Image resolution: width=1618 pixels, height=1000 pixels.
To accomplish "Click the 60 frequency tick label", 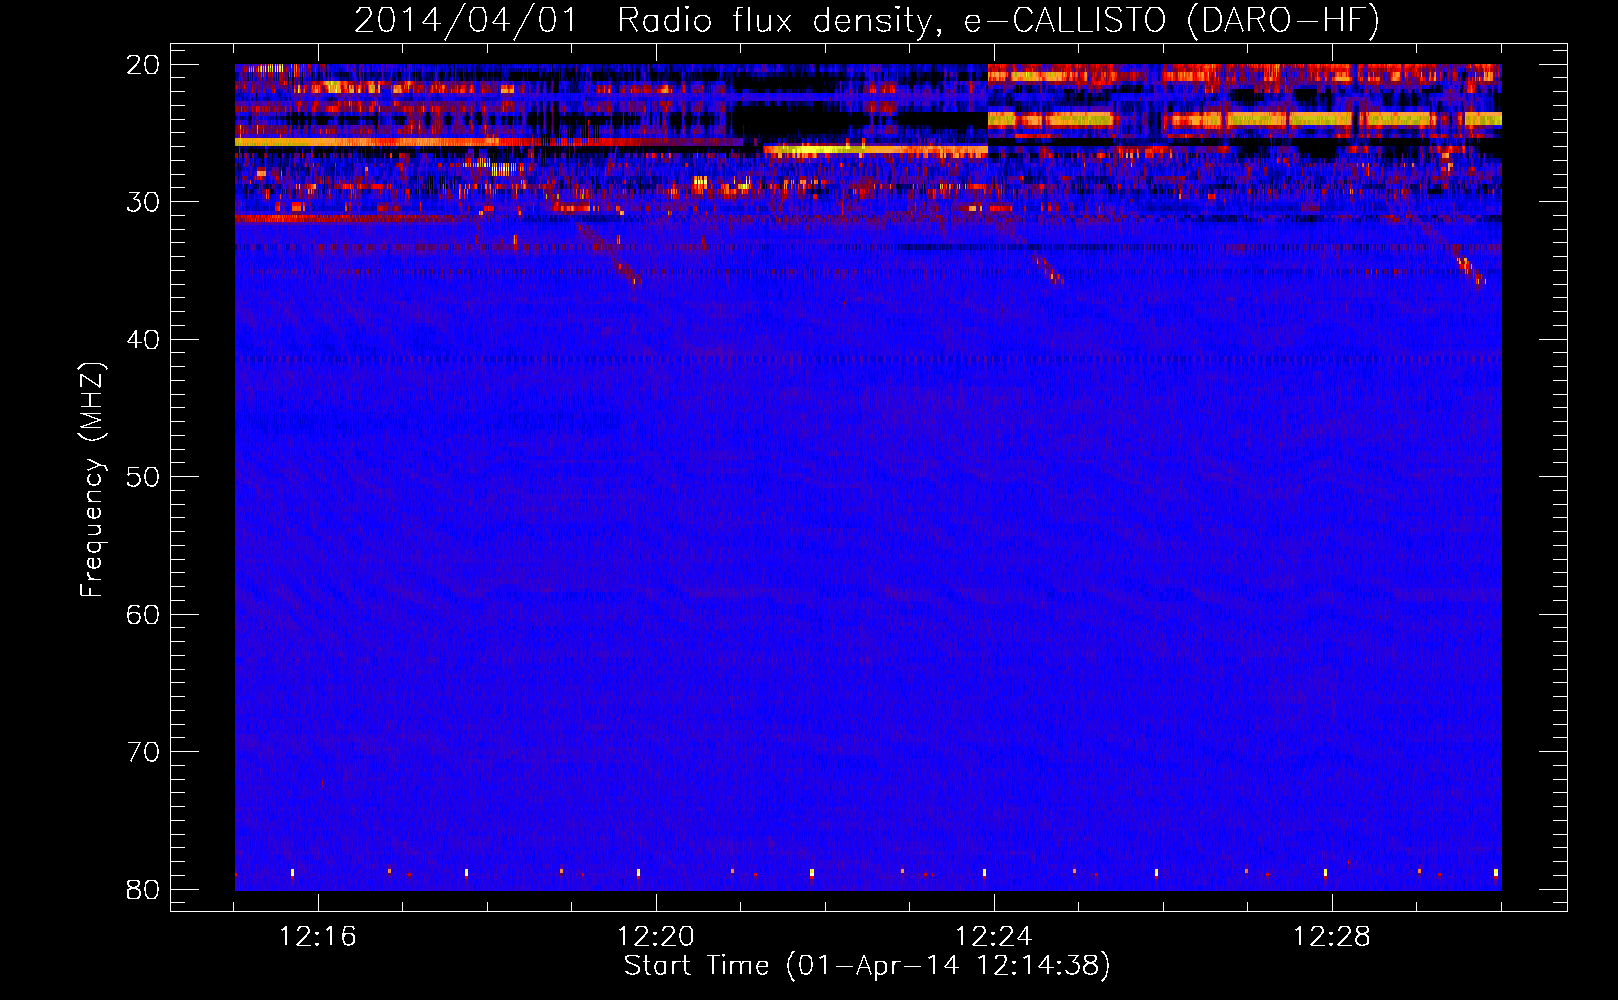I will point(143,614).
